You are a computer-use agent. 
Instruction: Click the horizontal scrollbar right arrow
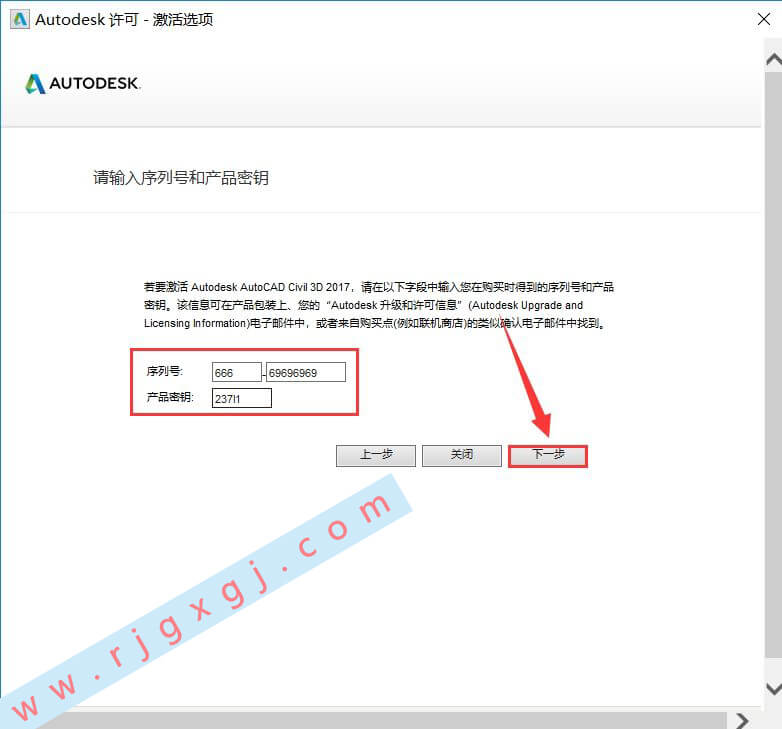click(x=743, y=721)
